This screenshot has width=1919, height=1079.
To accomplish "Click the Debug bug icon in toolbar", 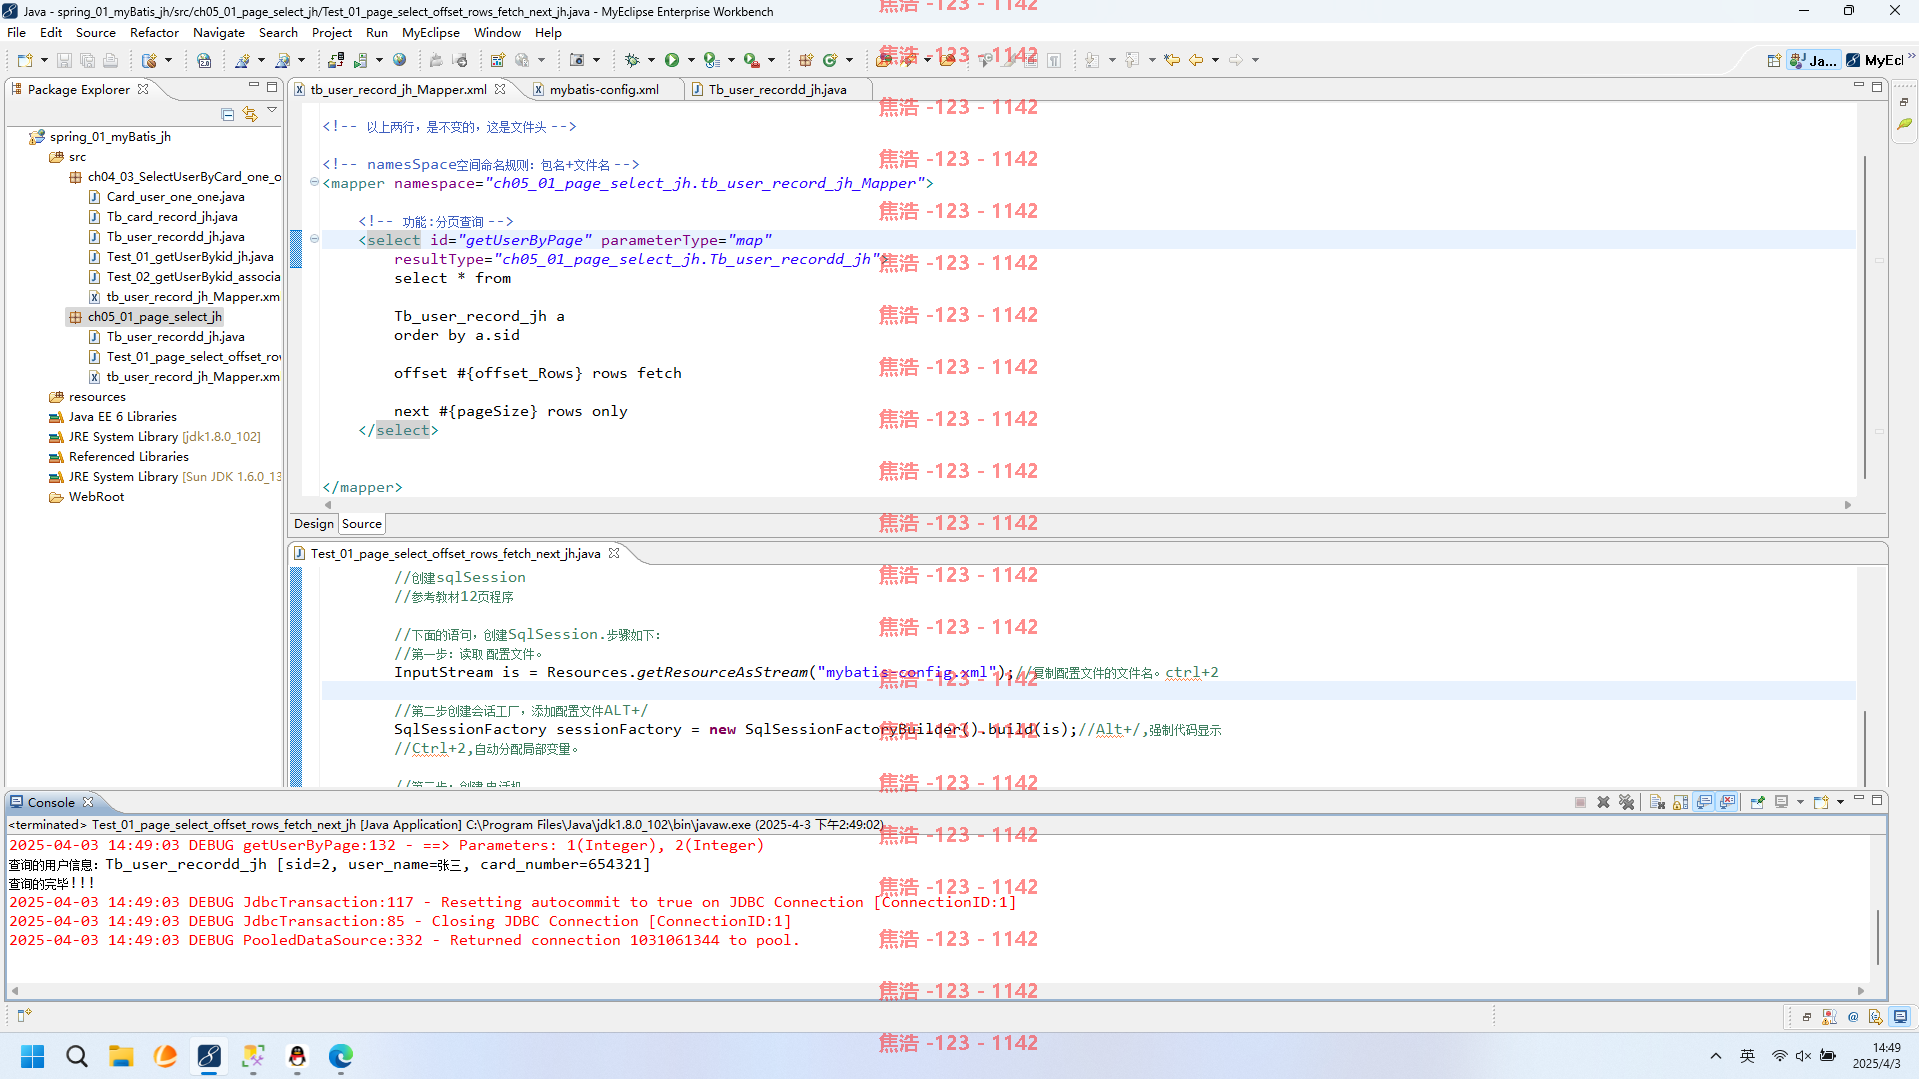I will click(632, 60).
